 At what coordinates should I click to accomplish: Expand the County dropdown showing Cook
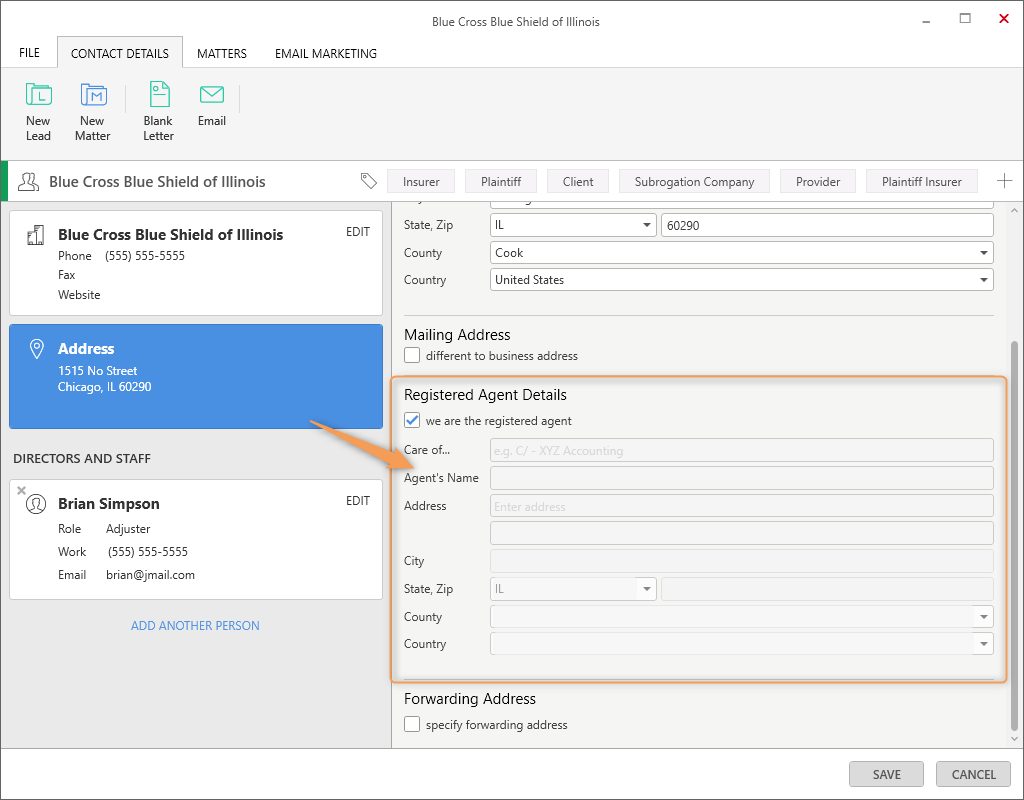pyautogui.click(x=742, y=253)
